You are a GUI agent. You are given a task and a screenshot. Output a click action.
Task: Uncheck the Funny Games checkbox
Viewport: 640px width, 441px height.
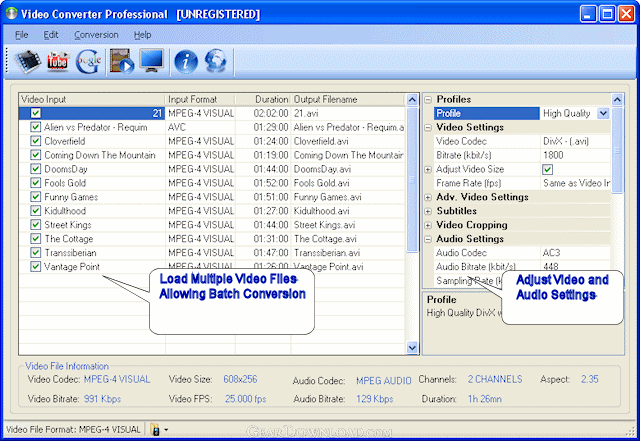point(36,196)
